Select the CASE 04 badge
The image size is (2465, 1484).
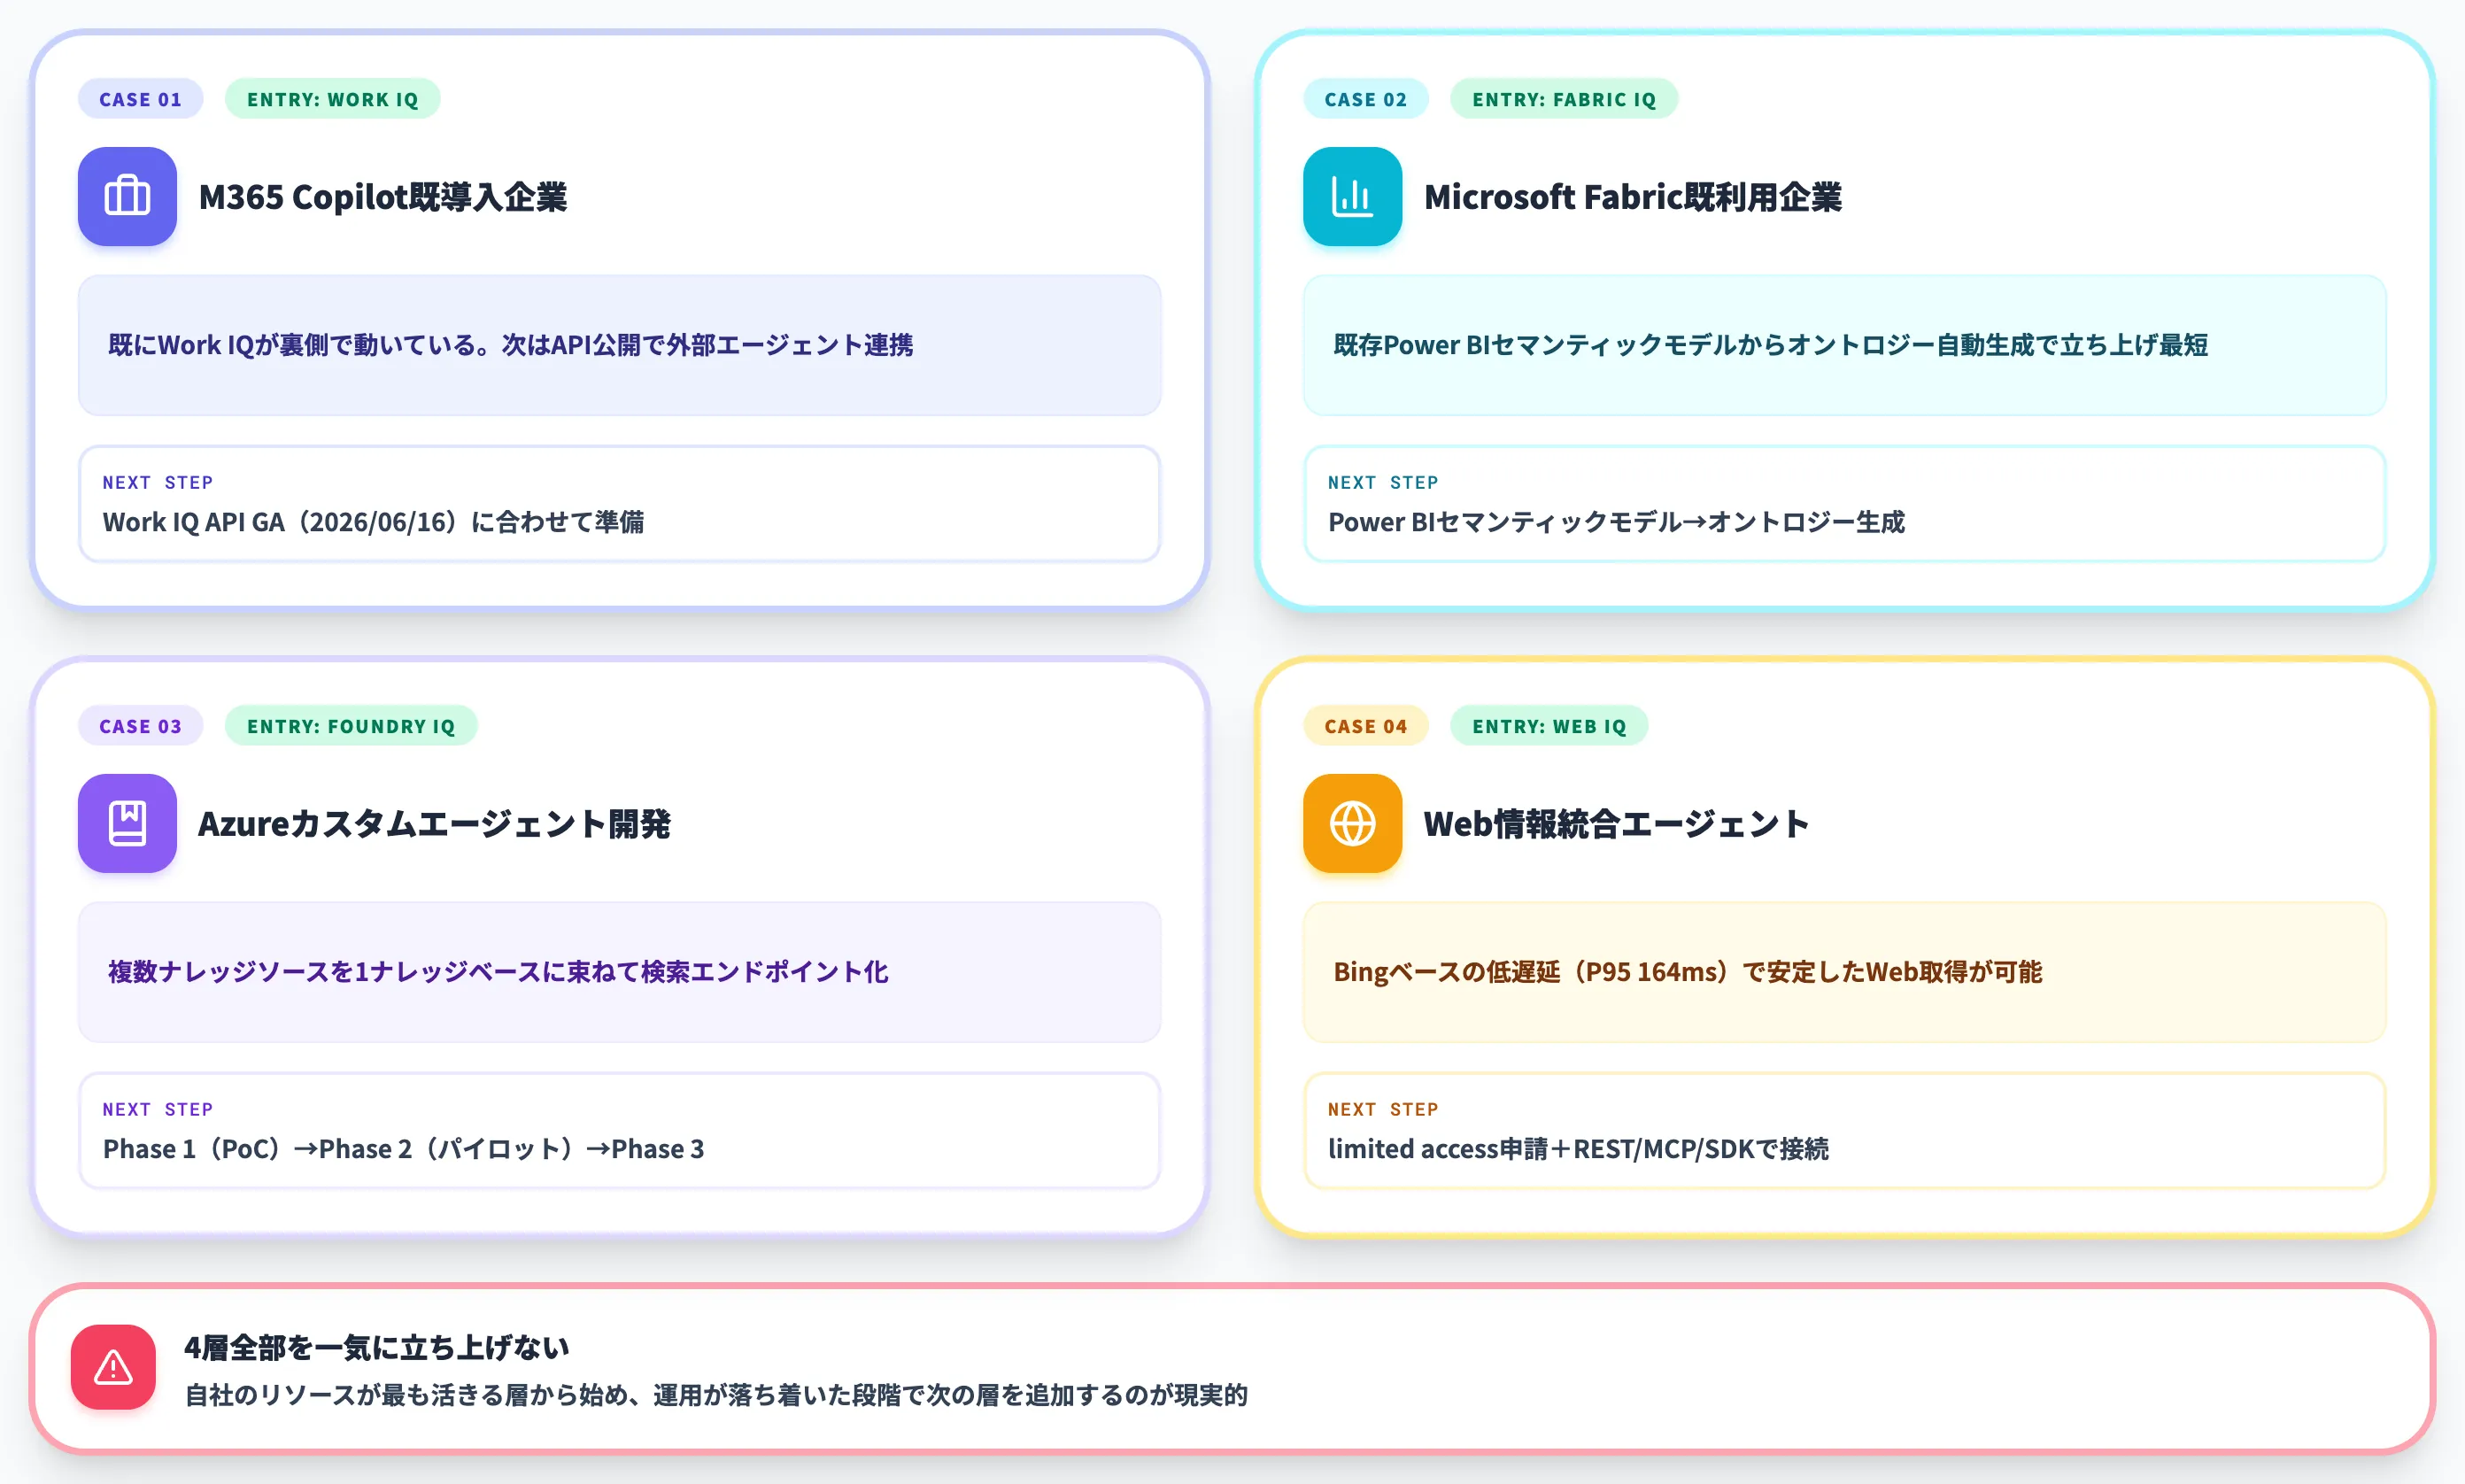[x=1365, y=726]
